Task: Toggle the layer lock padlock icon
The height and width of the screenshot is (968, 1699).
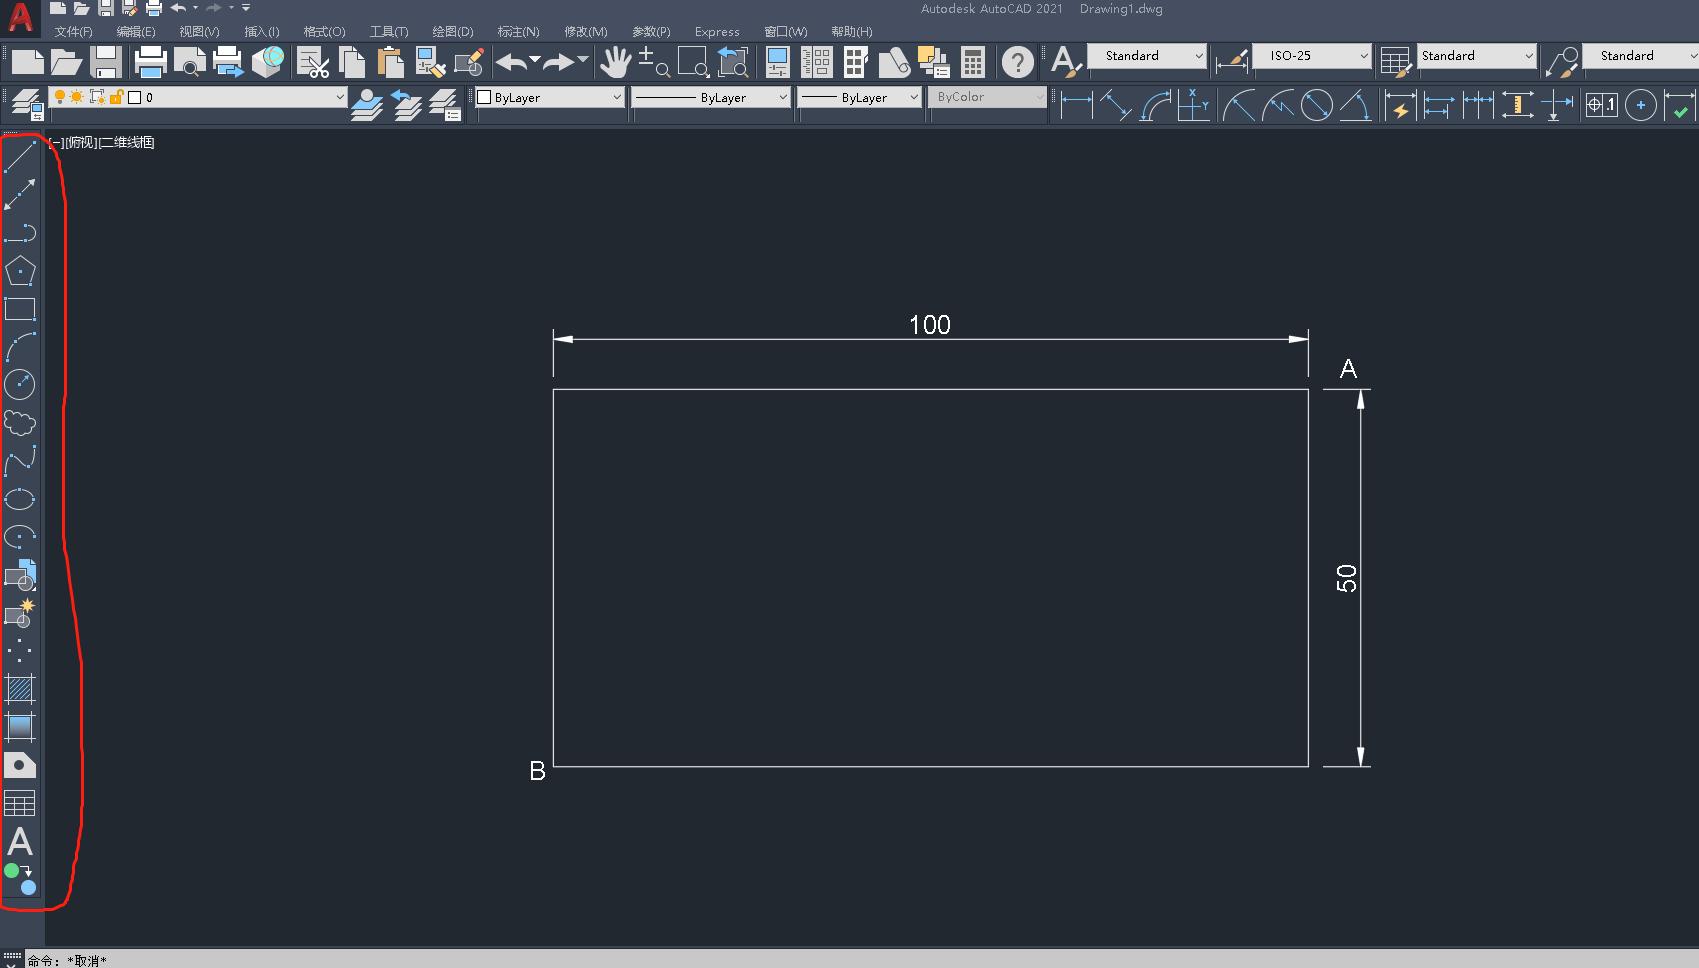Action: (116, 97)
